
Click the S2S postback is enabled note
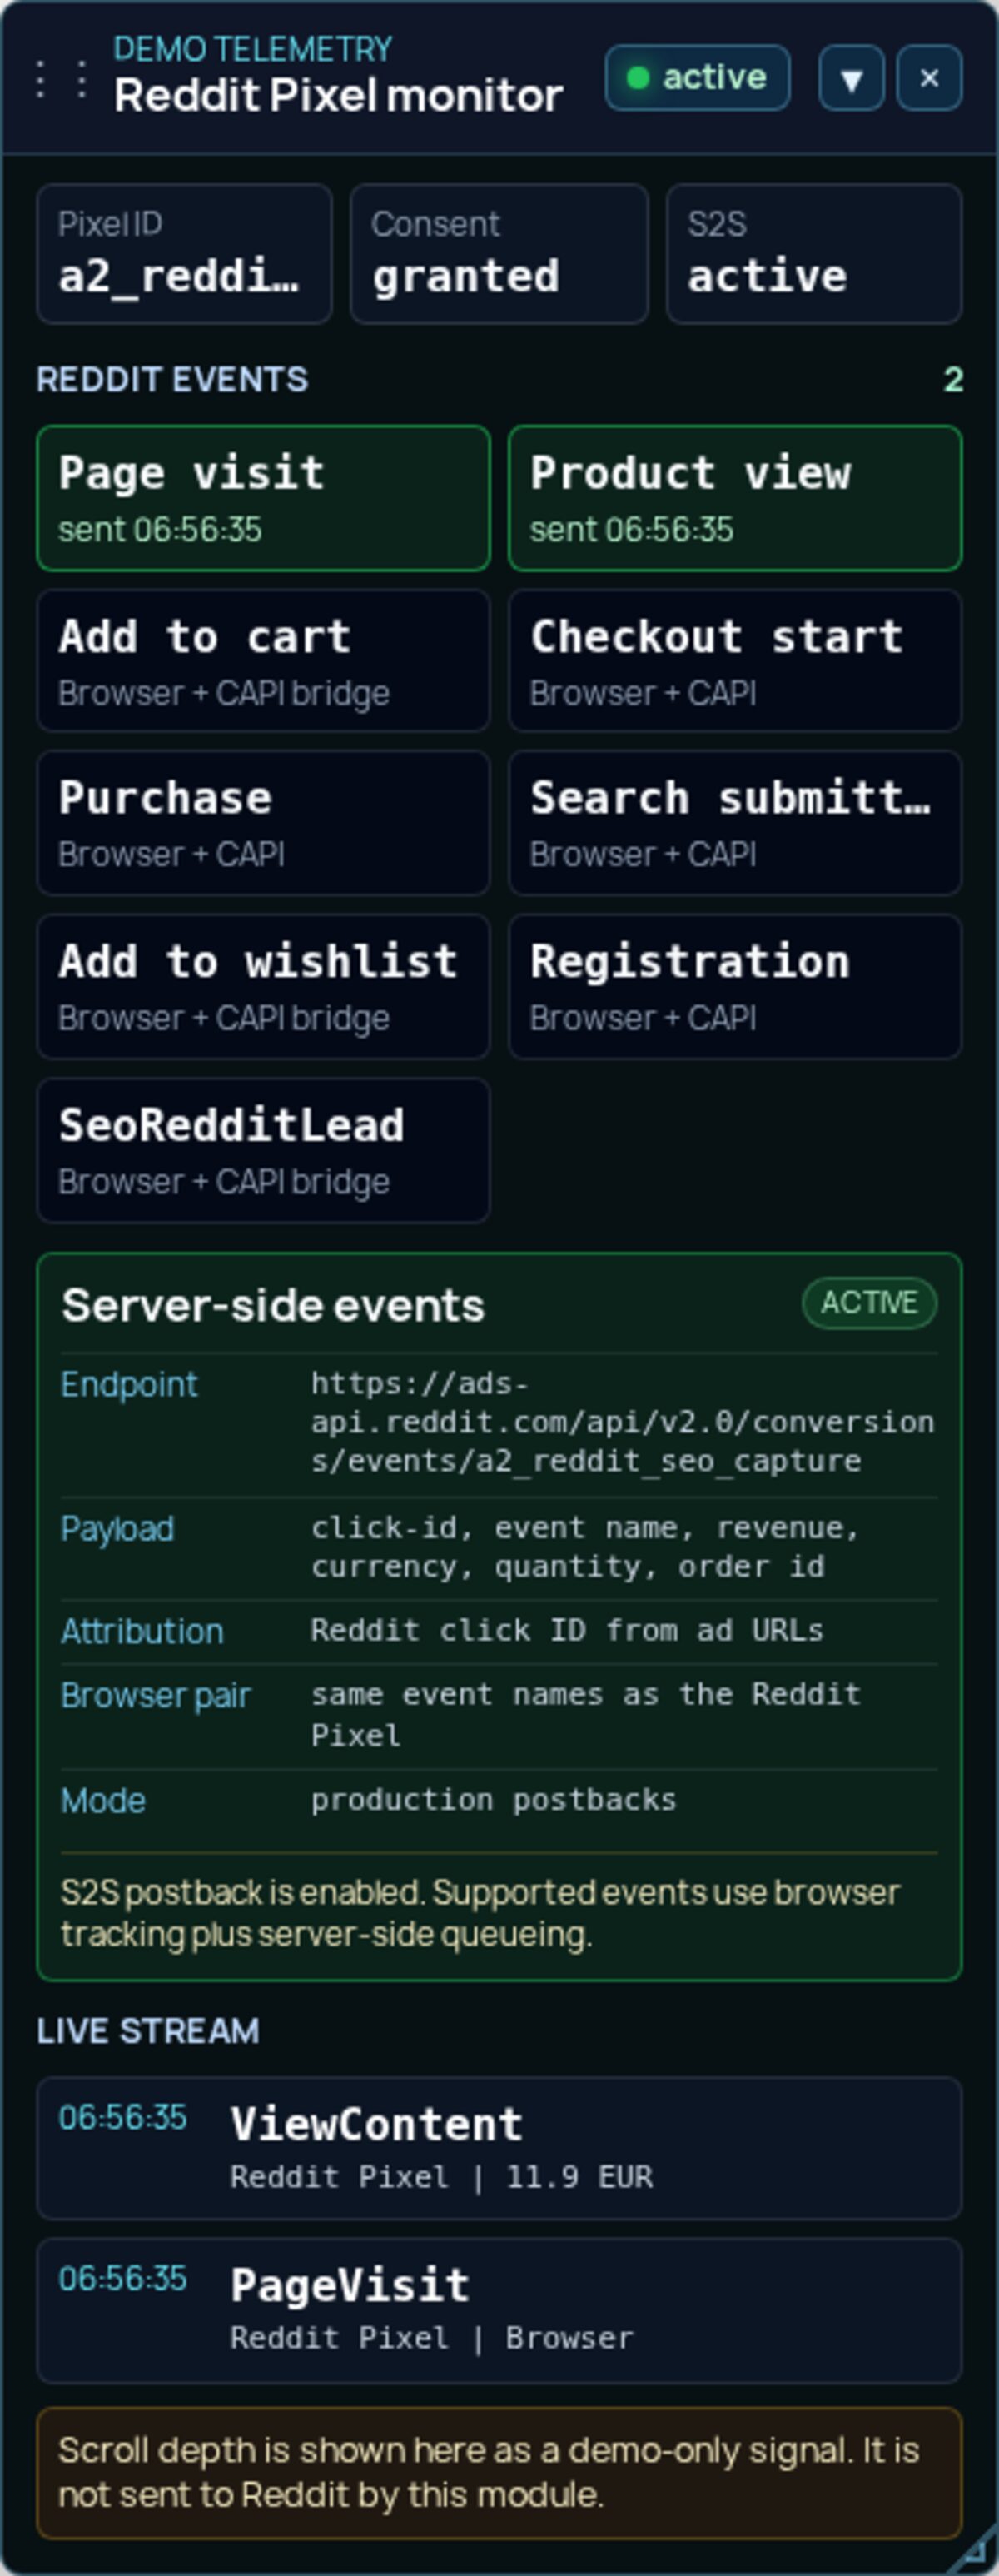(x=480, y=1913)
